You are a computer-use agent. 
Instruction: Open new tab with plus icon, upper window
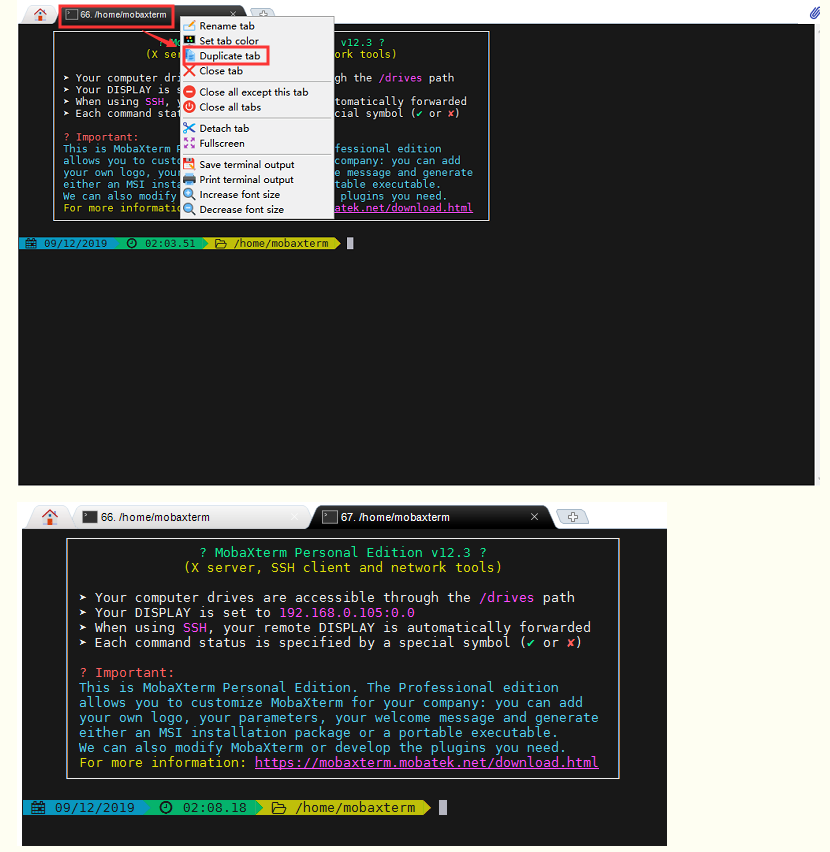tap(263, 14)
